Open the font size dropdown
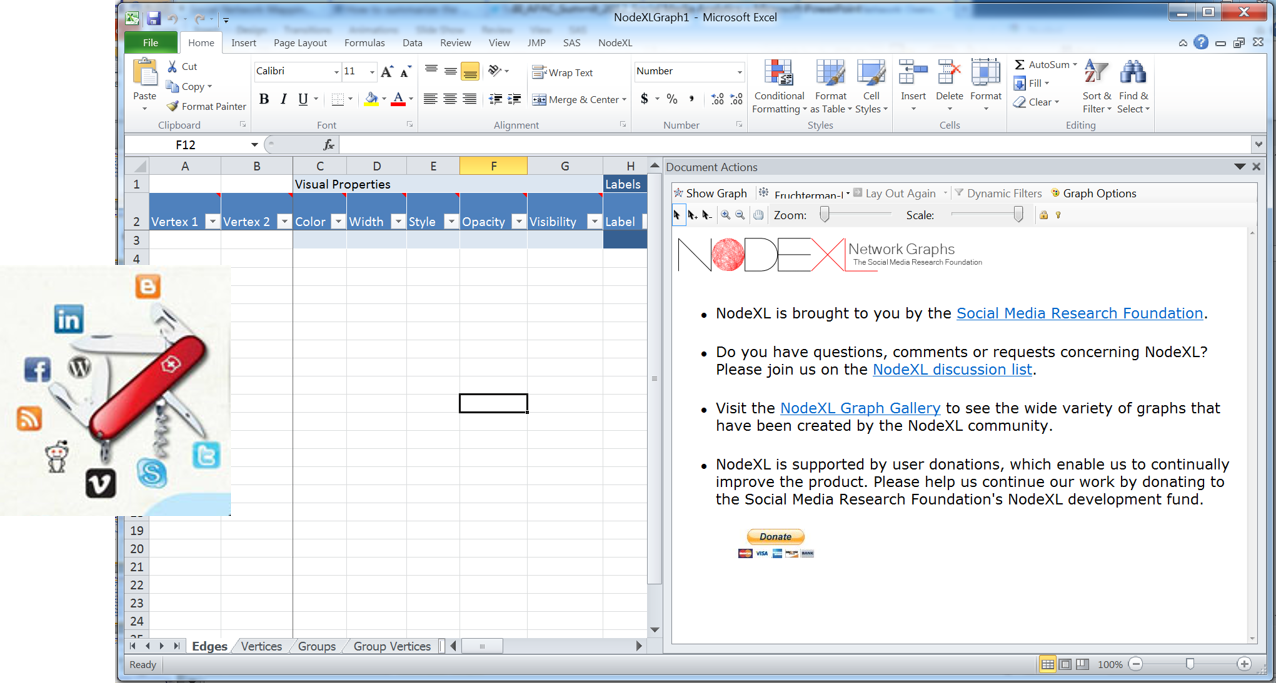Image resolution: width=1276 pixels, height=683 pixels. [372, 72]
